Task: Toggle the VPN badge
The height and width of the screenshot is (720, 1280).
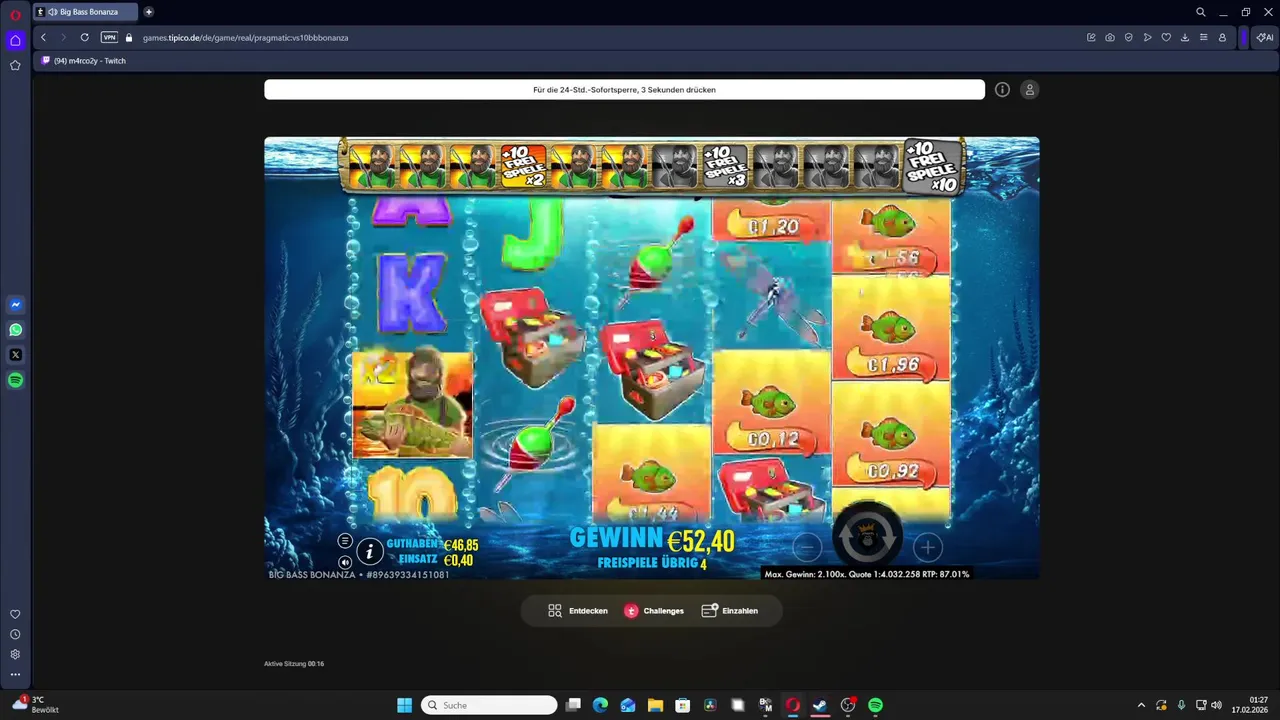Action: [109, 37]
